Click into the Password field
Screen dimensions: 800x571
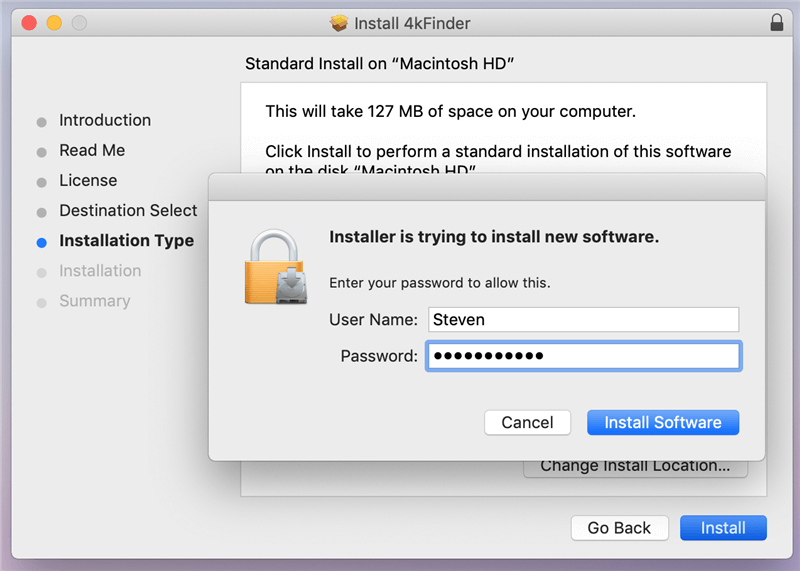click(x=583, y=356)
